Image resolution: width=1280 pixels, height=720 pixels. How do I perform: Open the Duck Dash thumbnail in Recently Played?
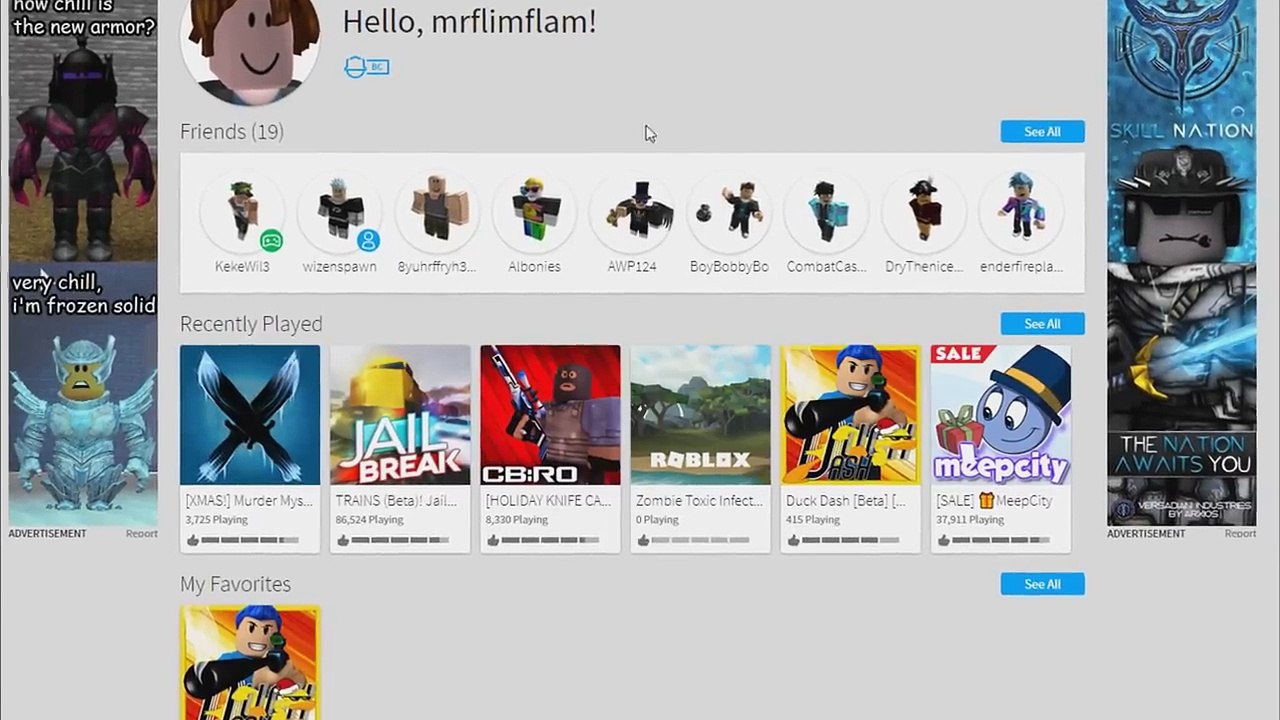click(x=850, y=415)
